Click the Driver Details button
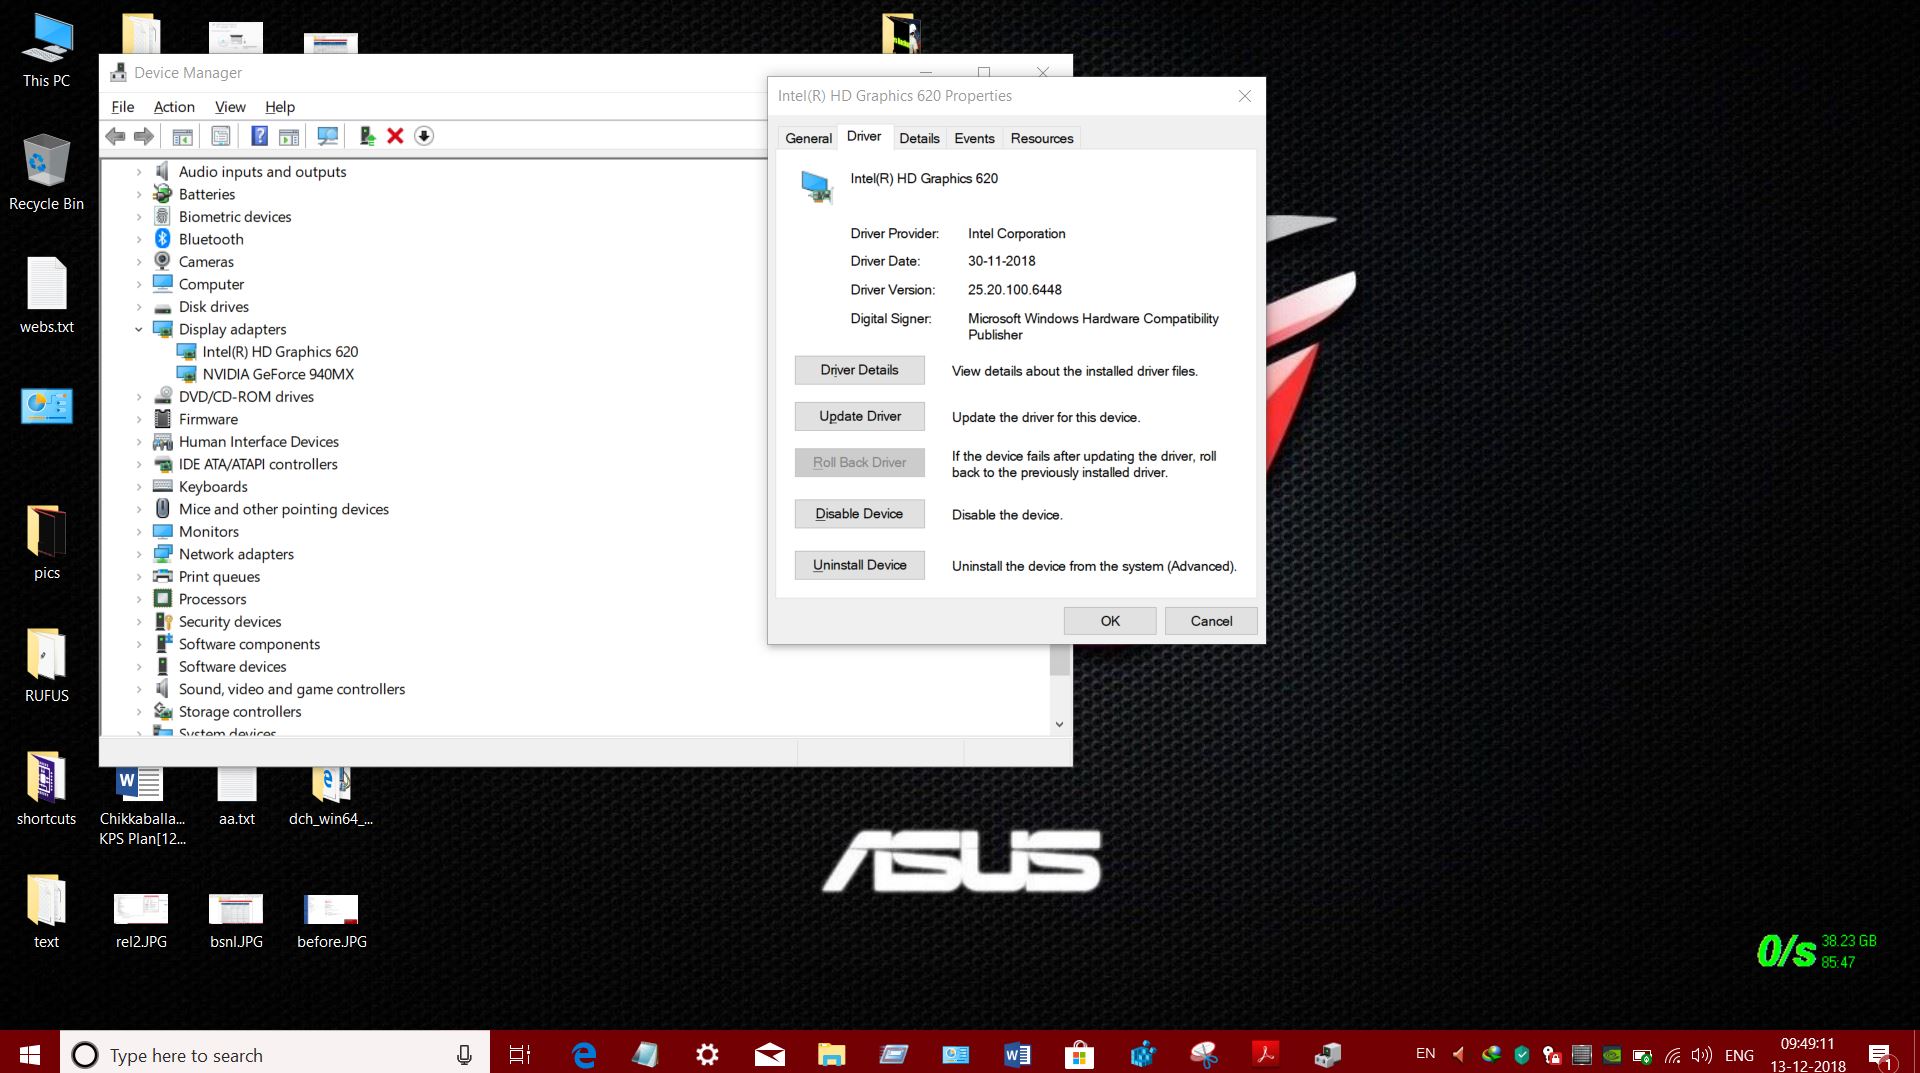 pyautogui.click(x=859, y=370)
